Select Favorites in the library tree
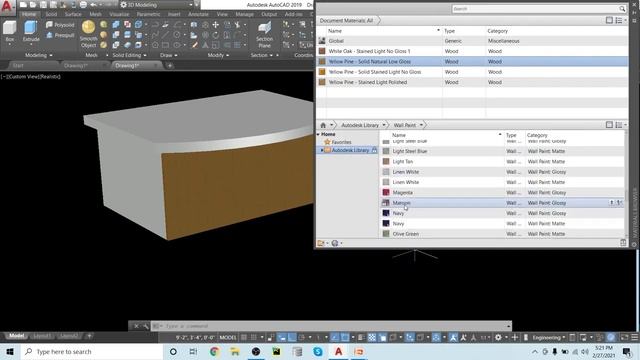The width and height of the screenshot is (640, 360). 341,142
